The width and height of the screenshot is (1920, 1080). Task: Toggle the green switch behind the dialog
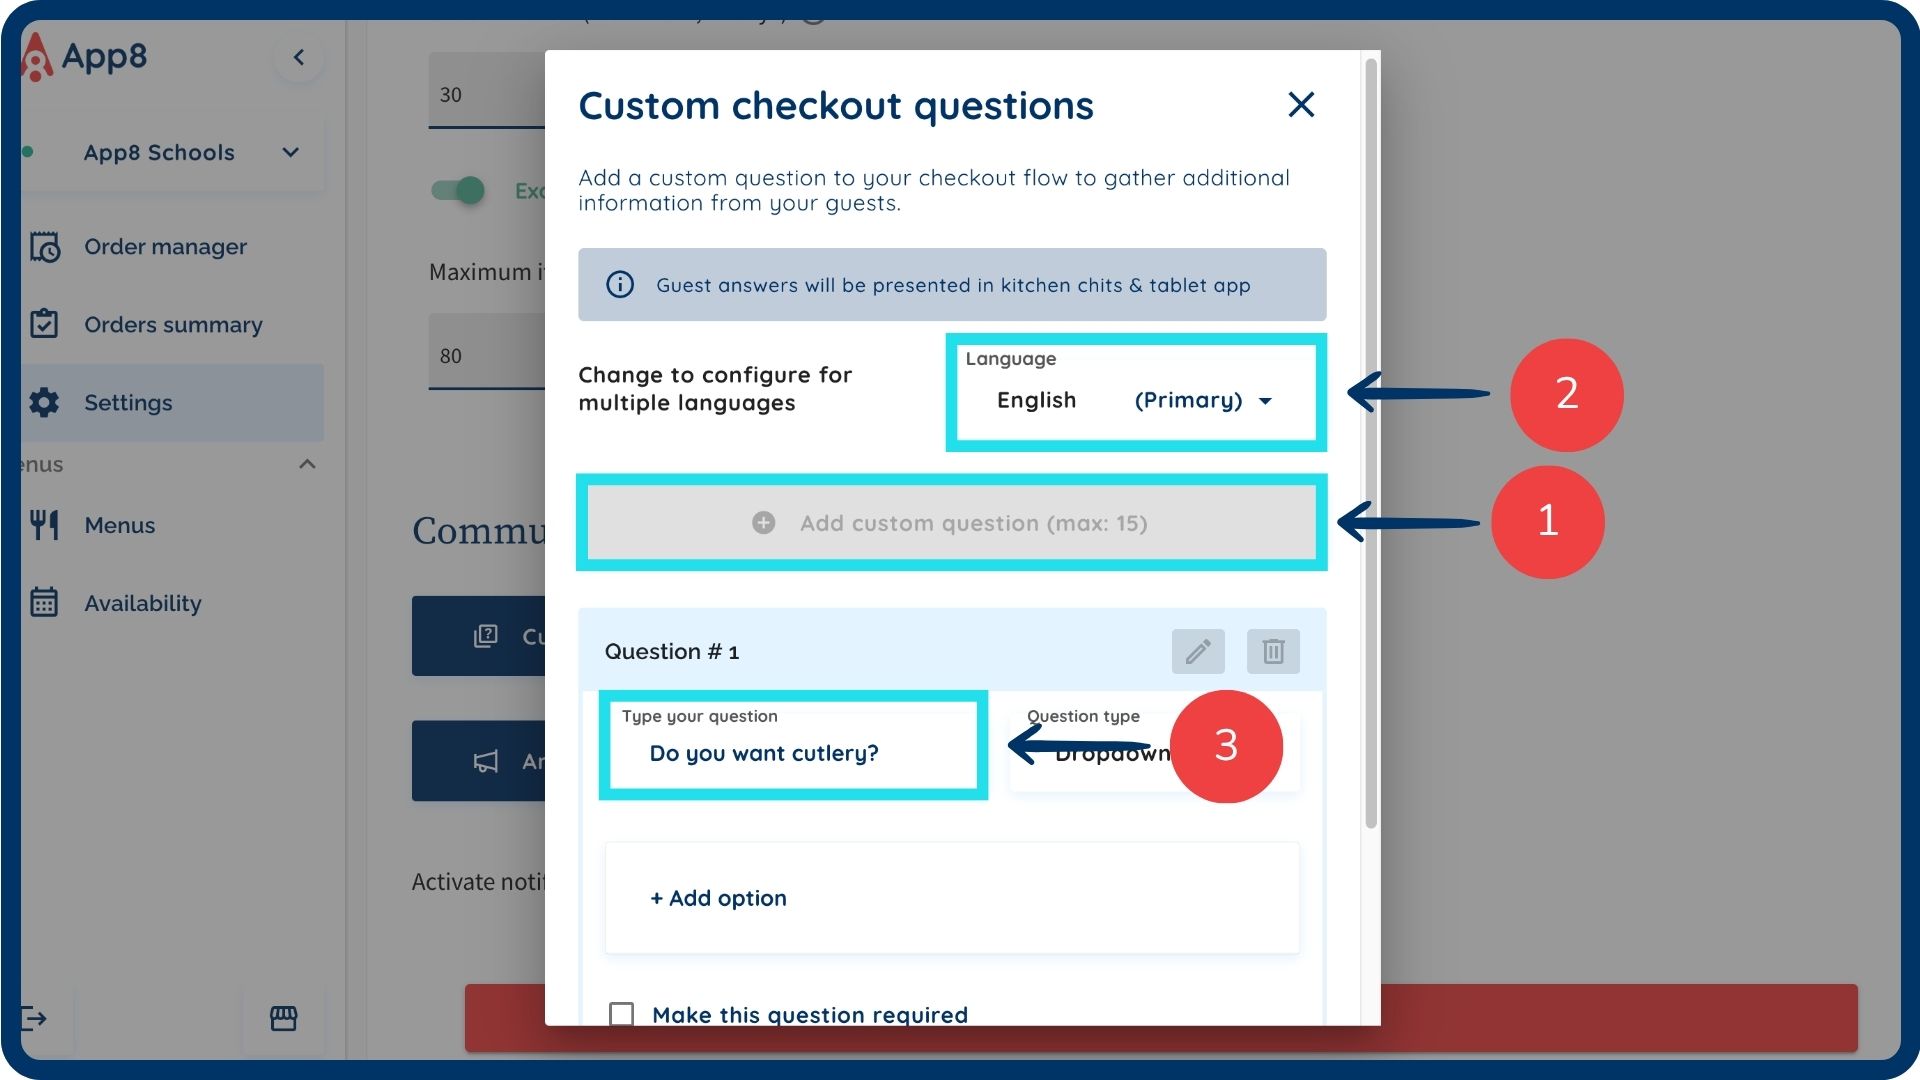point(459,190)
